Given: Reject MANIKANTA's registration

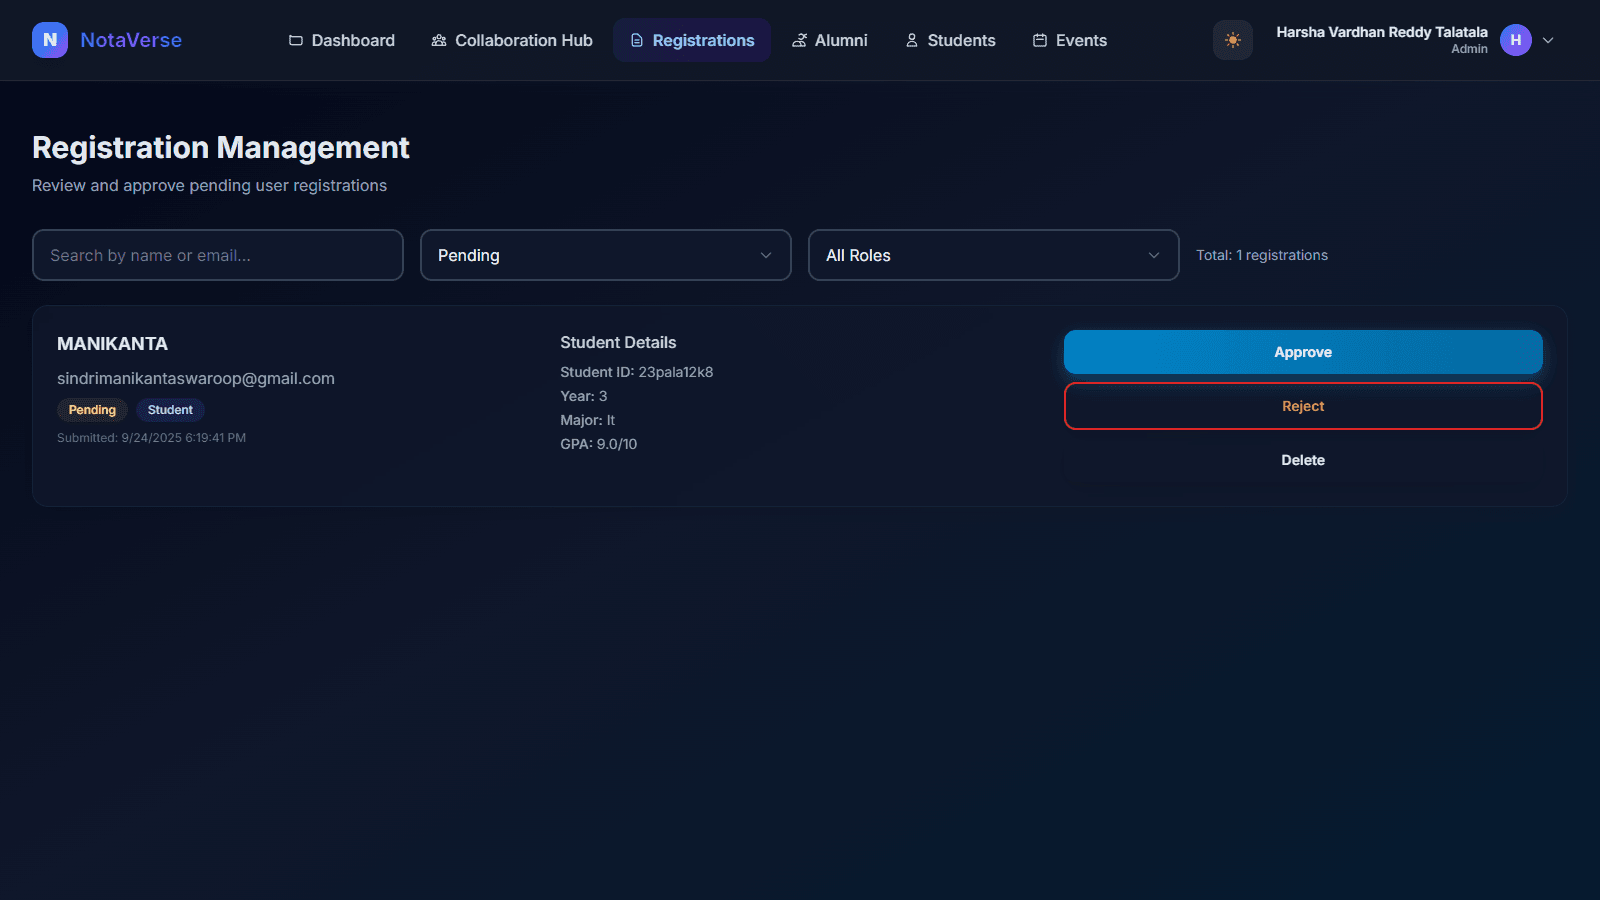Looking at the screenshot, I should pyautogui.click(x=1303, y=406).
